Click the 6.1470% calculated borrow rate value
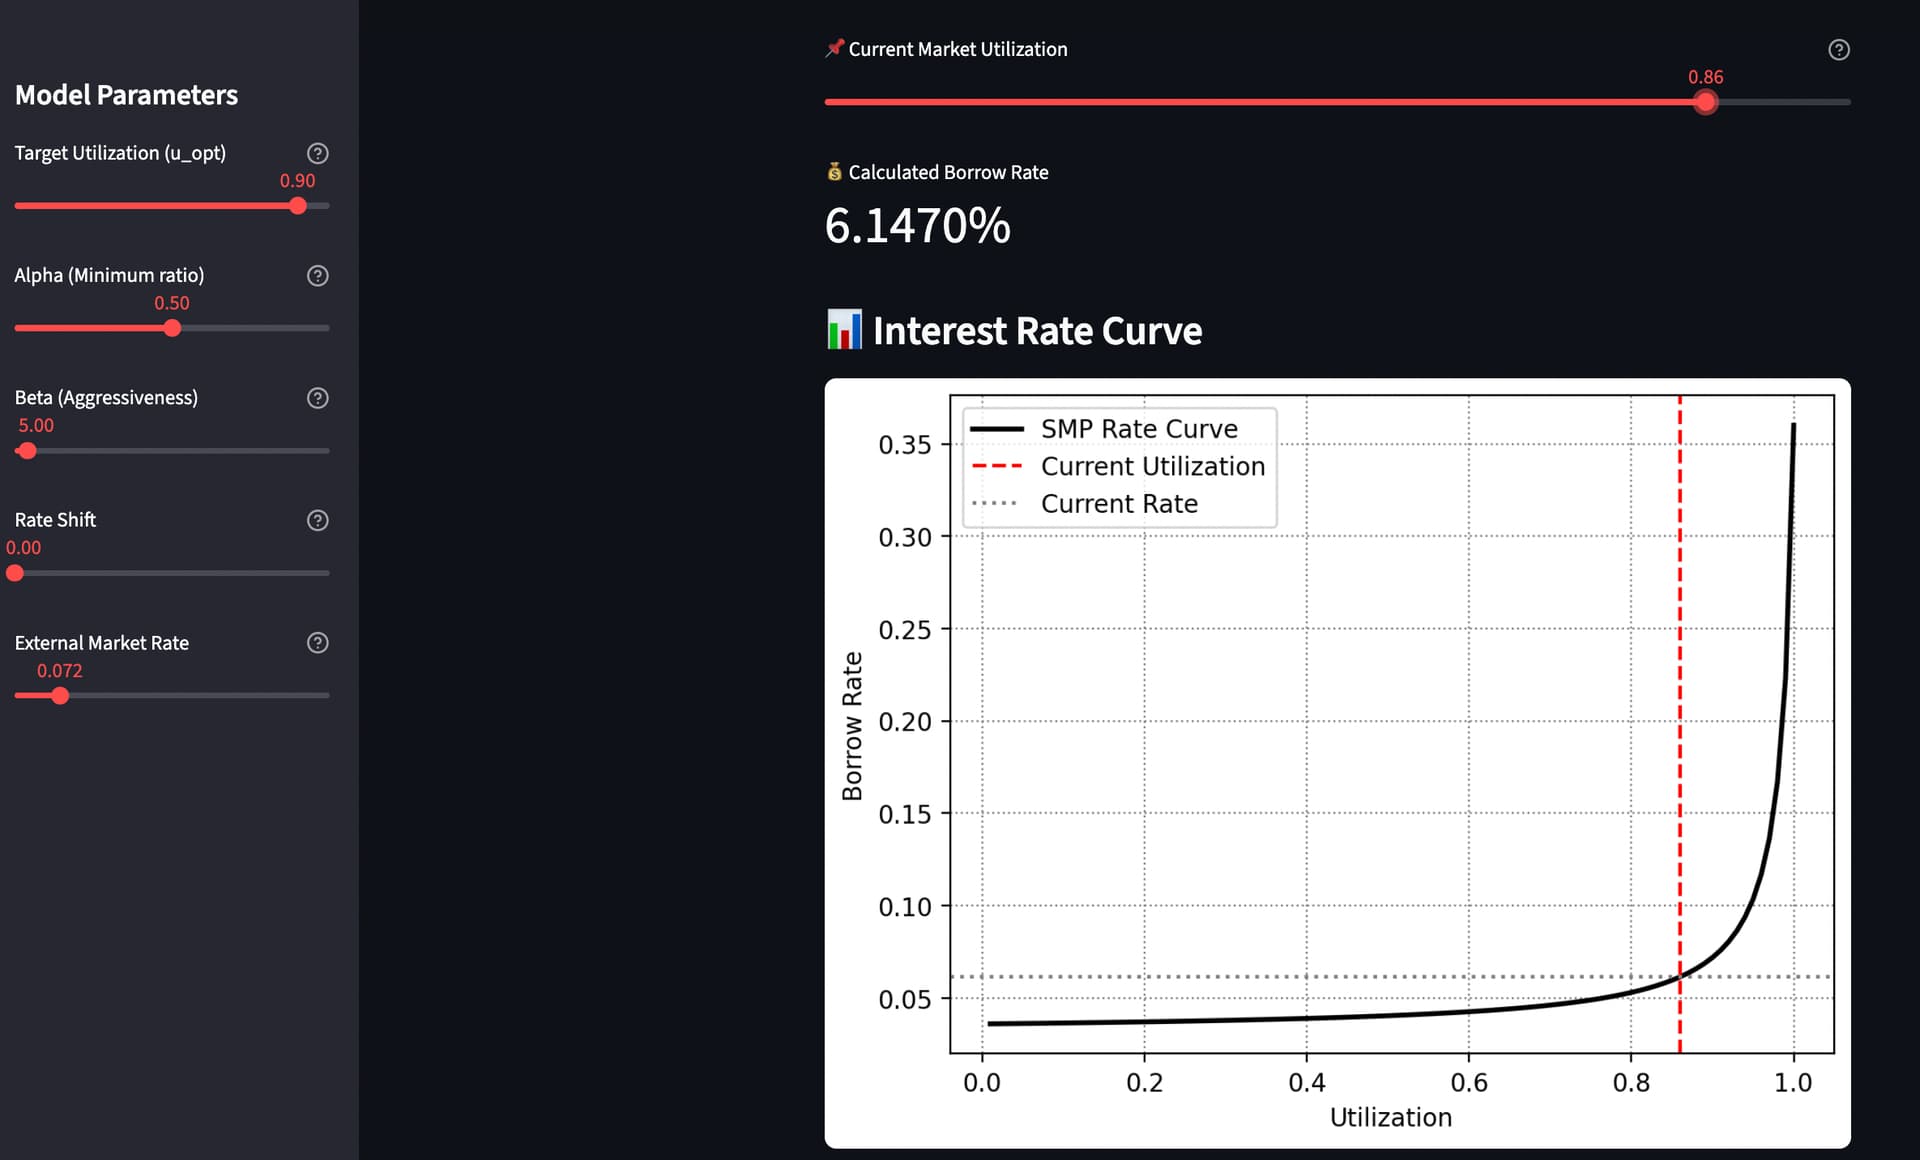The height and width of the screenshot is (1160, 1920). [917, 226]
